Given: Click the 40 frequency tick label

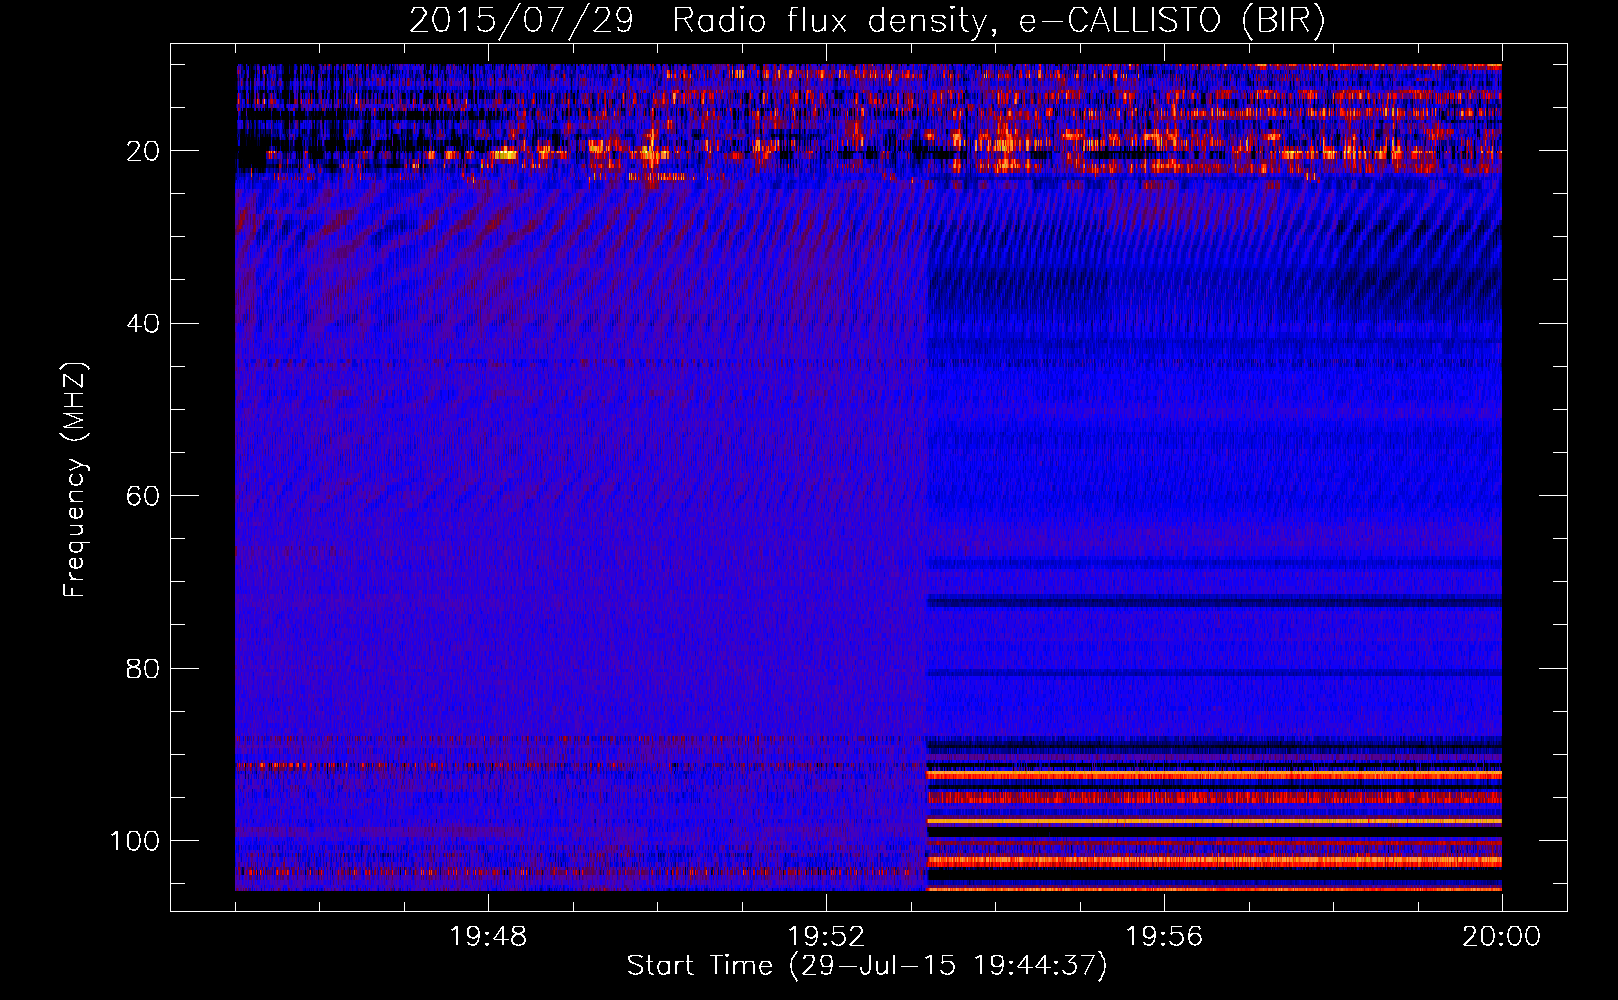Looking at the screenshot, I should [144, 323].
